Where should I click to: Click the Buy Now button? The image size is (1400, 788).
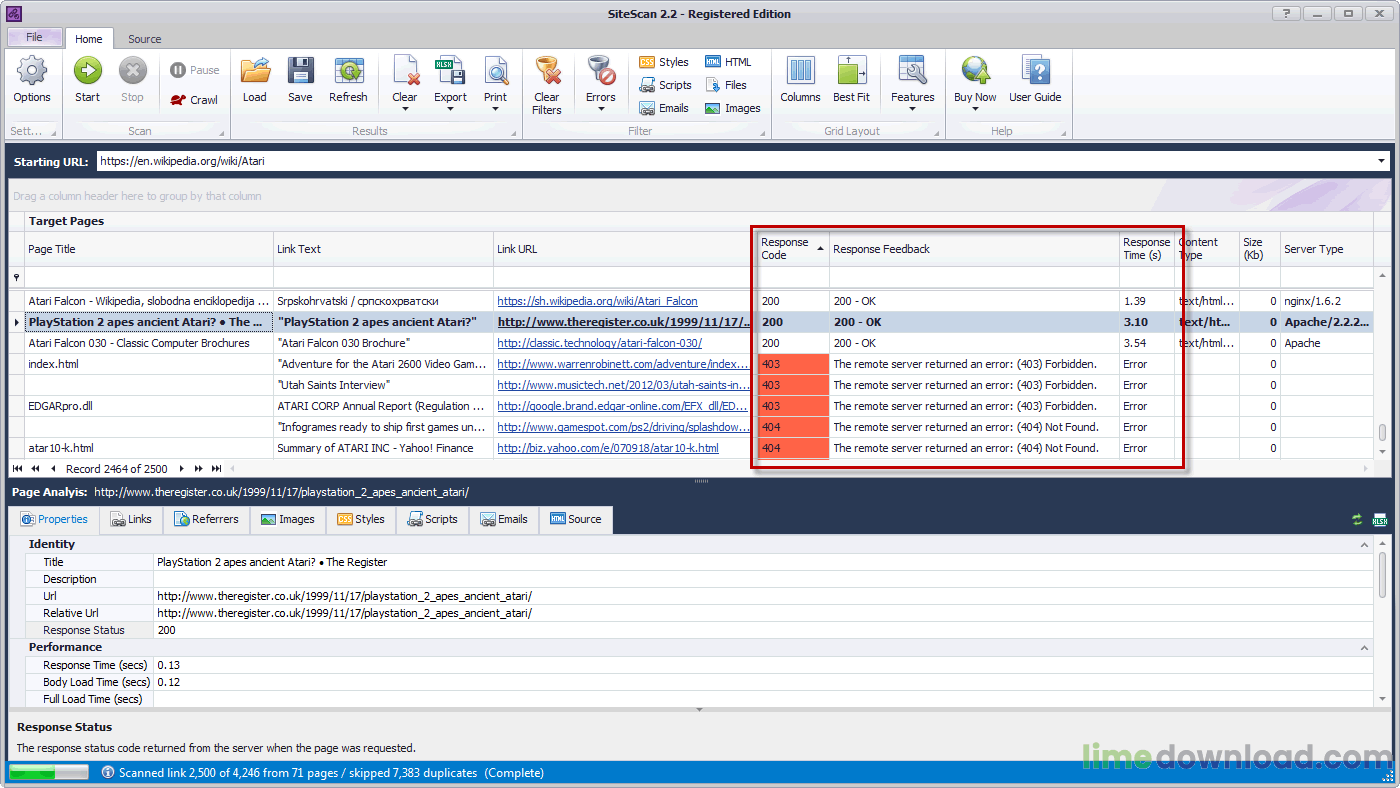click(975, 78)
